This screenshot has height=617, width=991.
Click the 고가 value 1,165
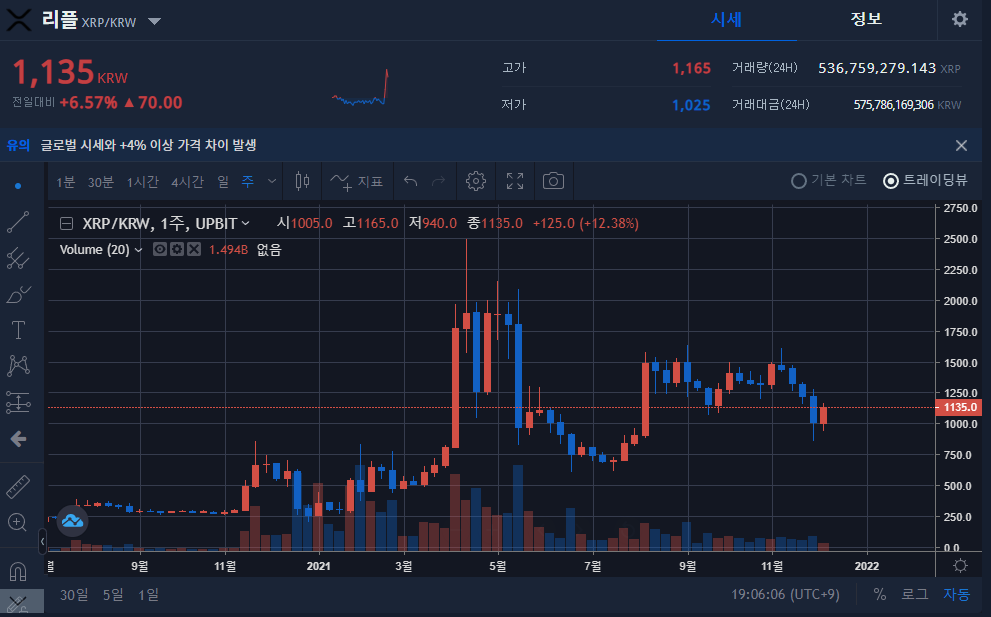click(x=691, y=68)
